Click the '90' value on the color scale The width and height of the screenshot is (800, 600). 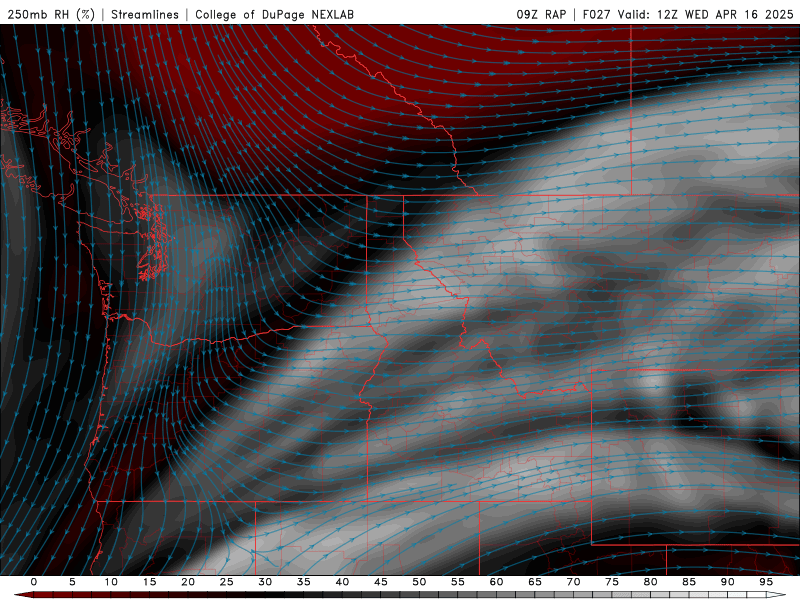[727, 582]
